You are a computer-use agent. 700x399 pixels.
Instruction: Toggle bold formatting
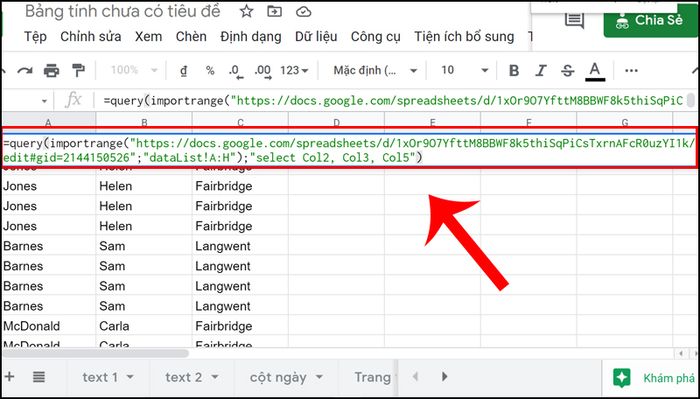(514, 70)
